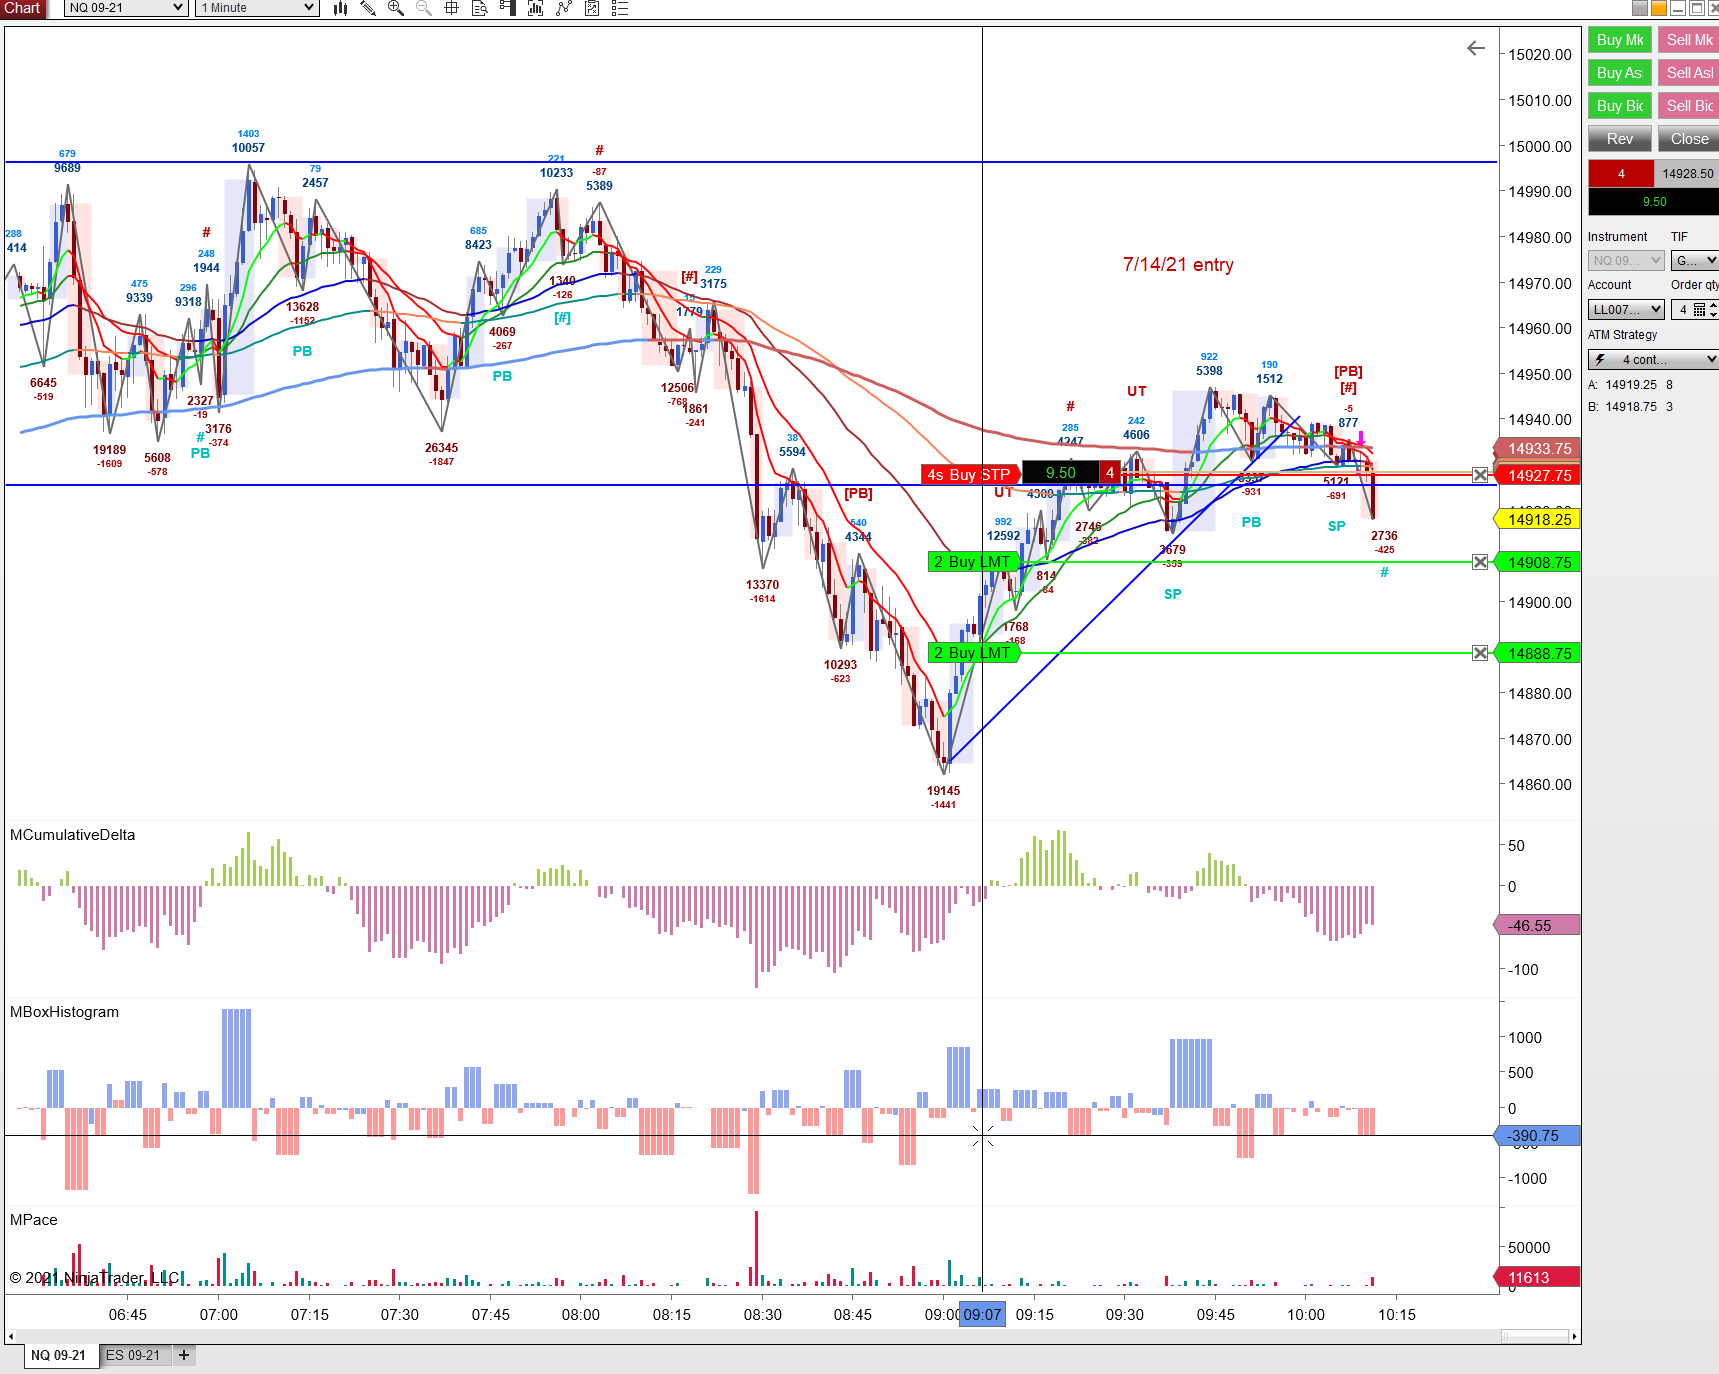The height and width of the screenshot is (1374, 1719).
Task: Click the orange interval link square
Action: tap(1658, 8)
